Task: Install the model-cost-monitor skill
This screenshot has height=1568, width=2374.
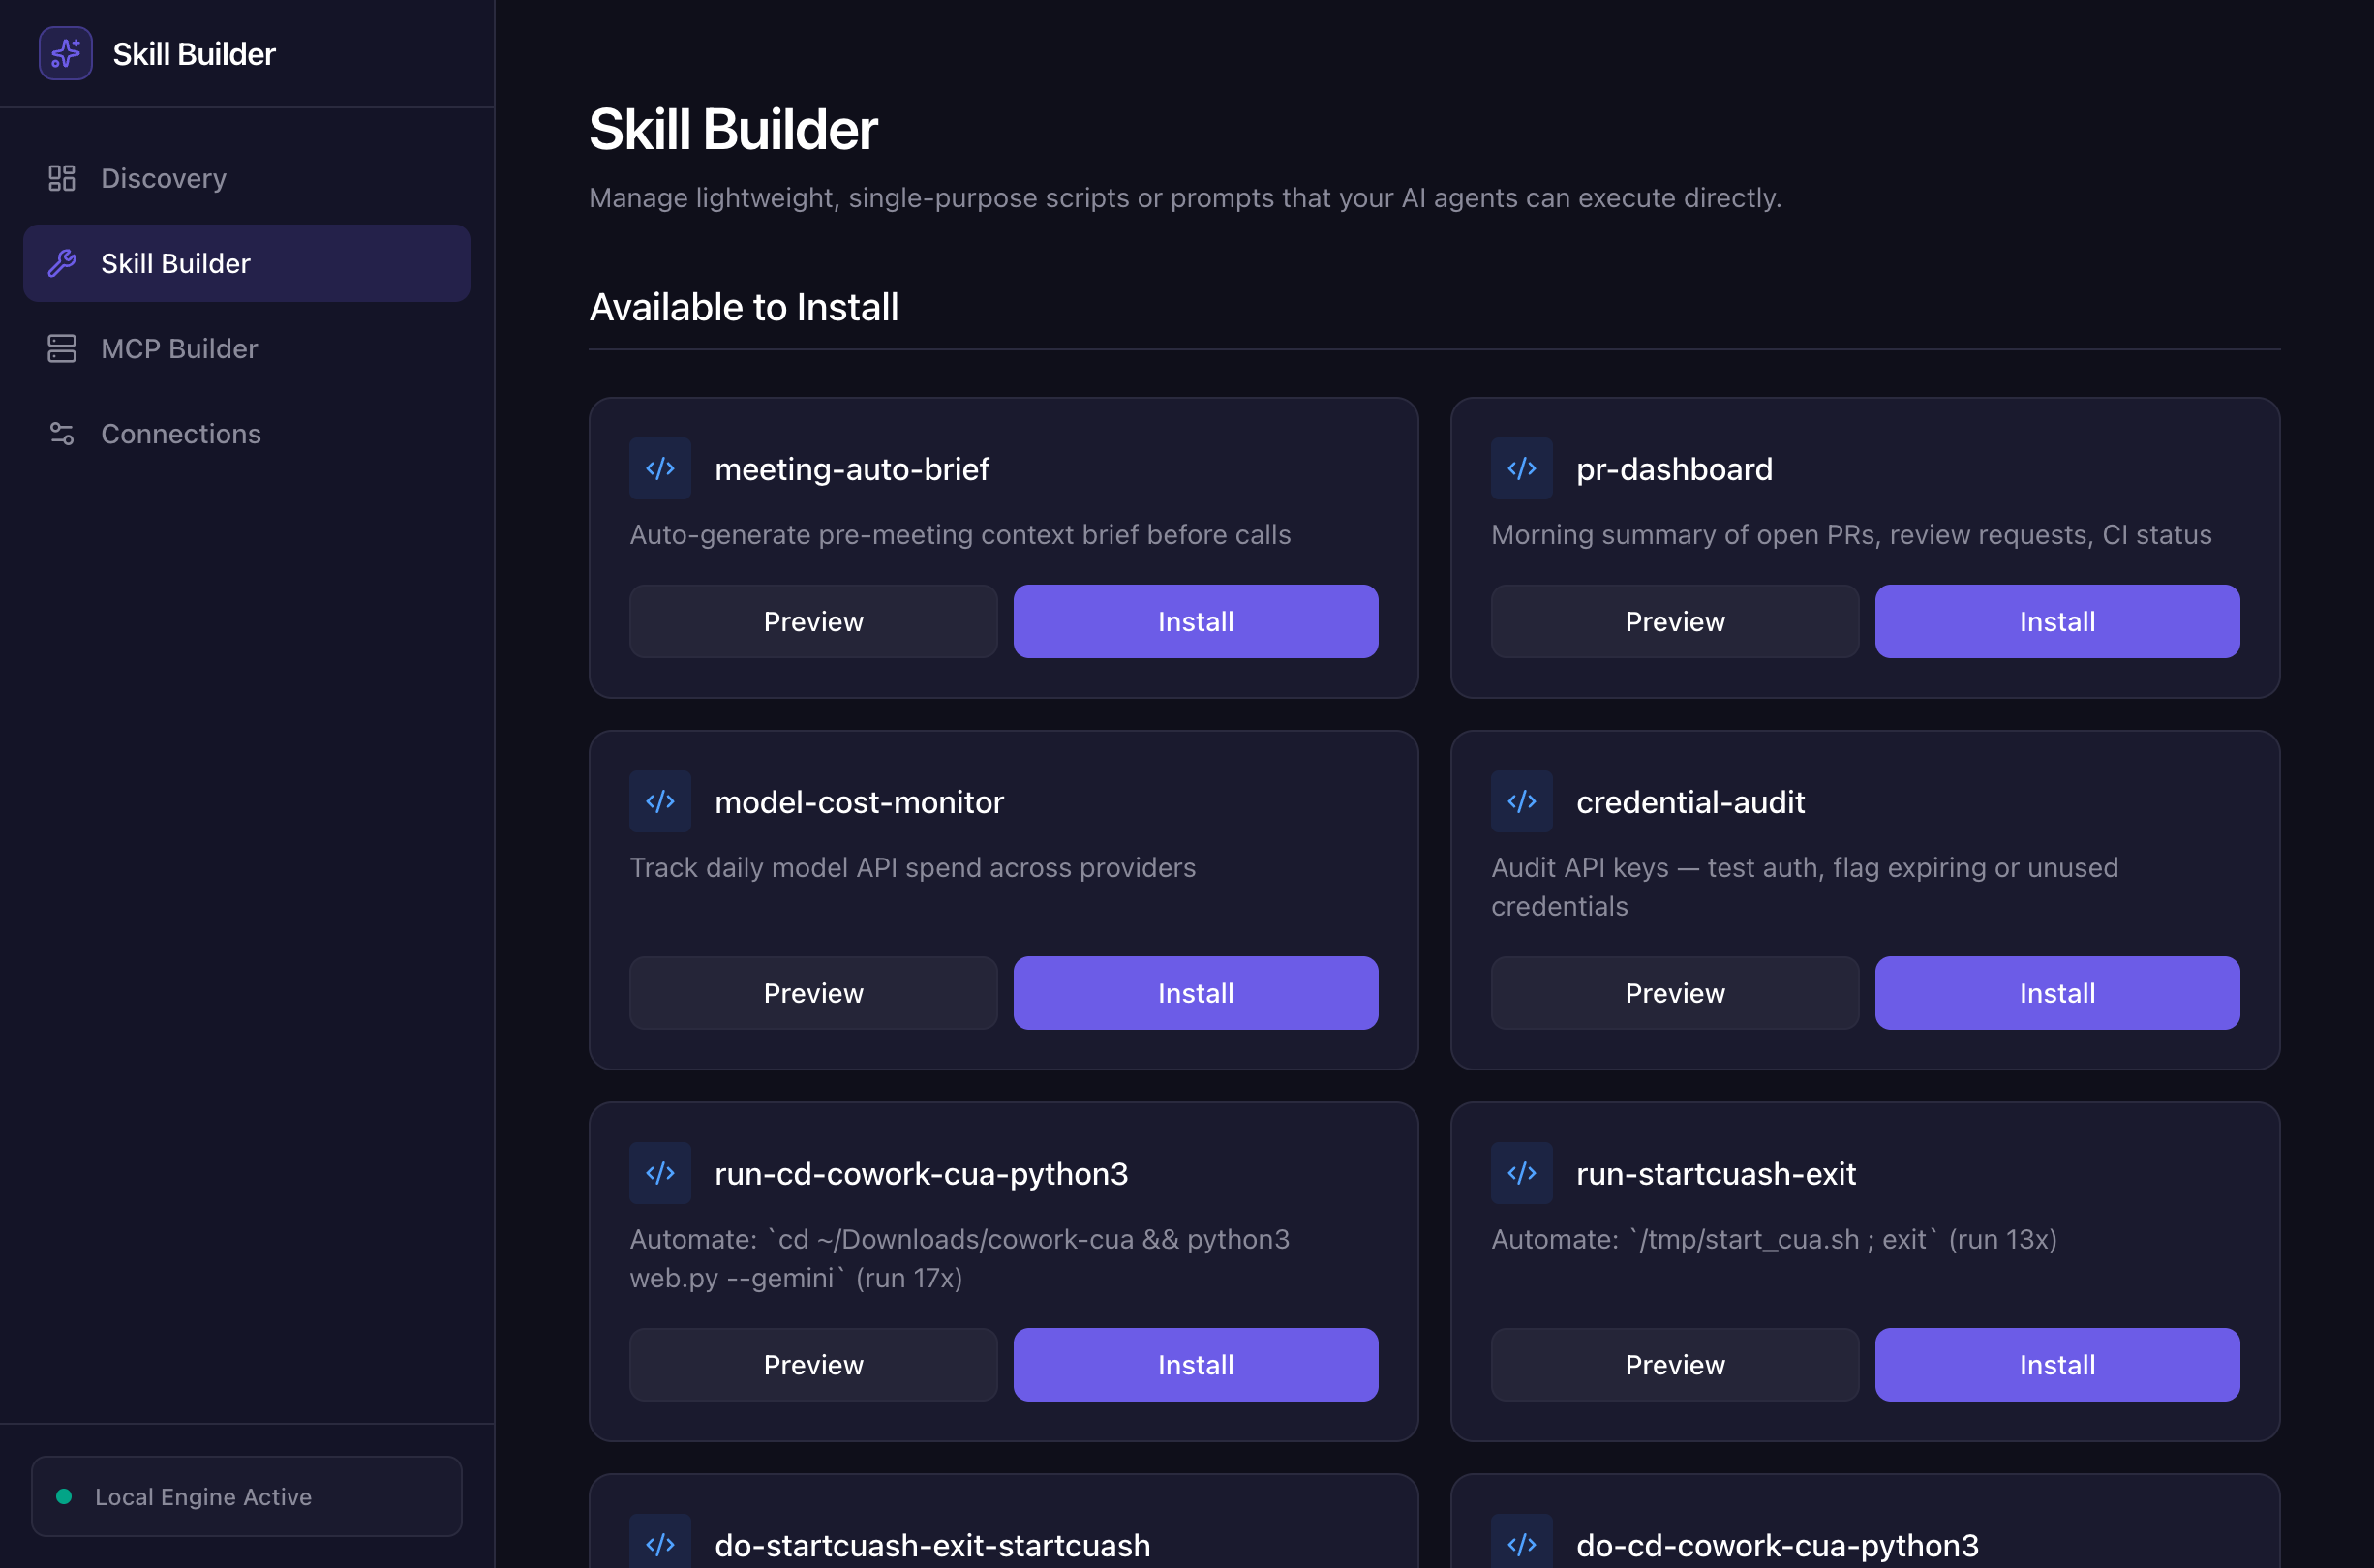Action: pyautogui.click(x=1195, y=993)
